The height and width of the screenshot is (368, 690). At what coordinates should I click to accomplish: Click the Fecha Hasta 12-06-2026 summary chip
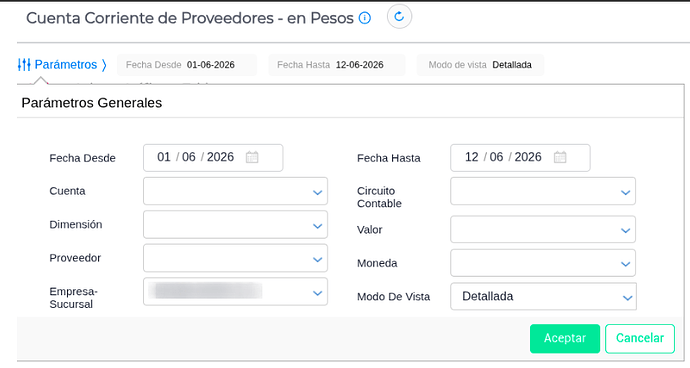(x=337, y=65)
